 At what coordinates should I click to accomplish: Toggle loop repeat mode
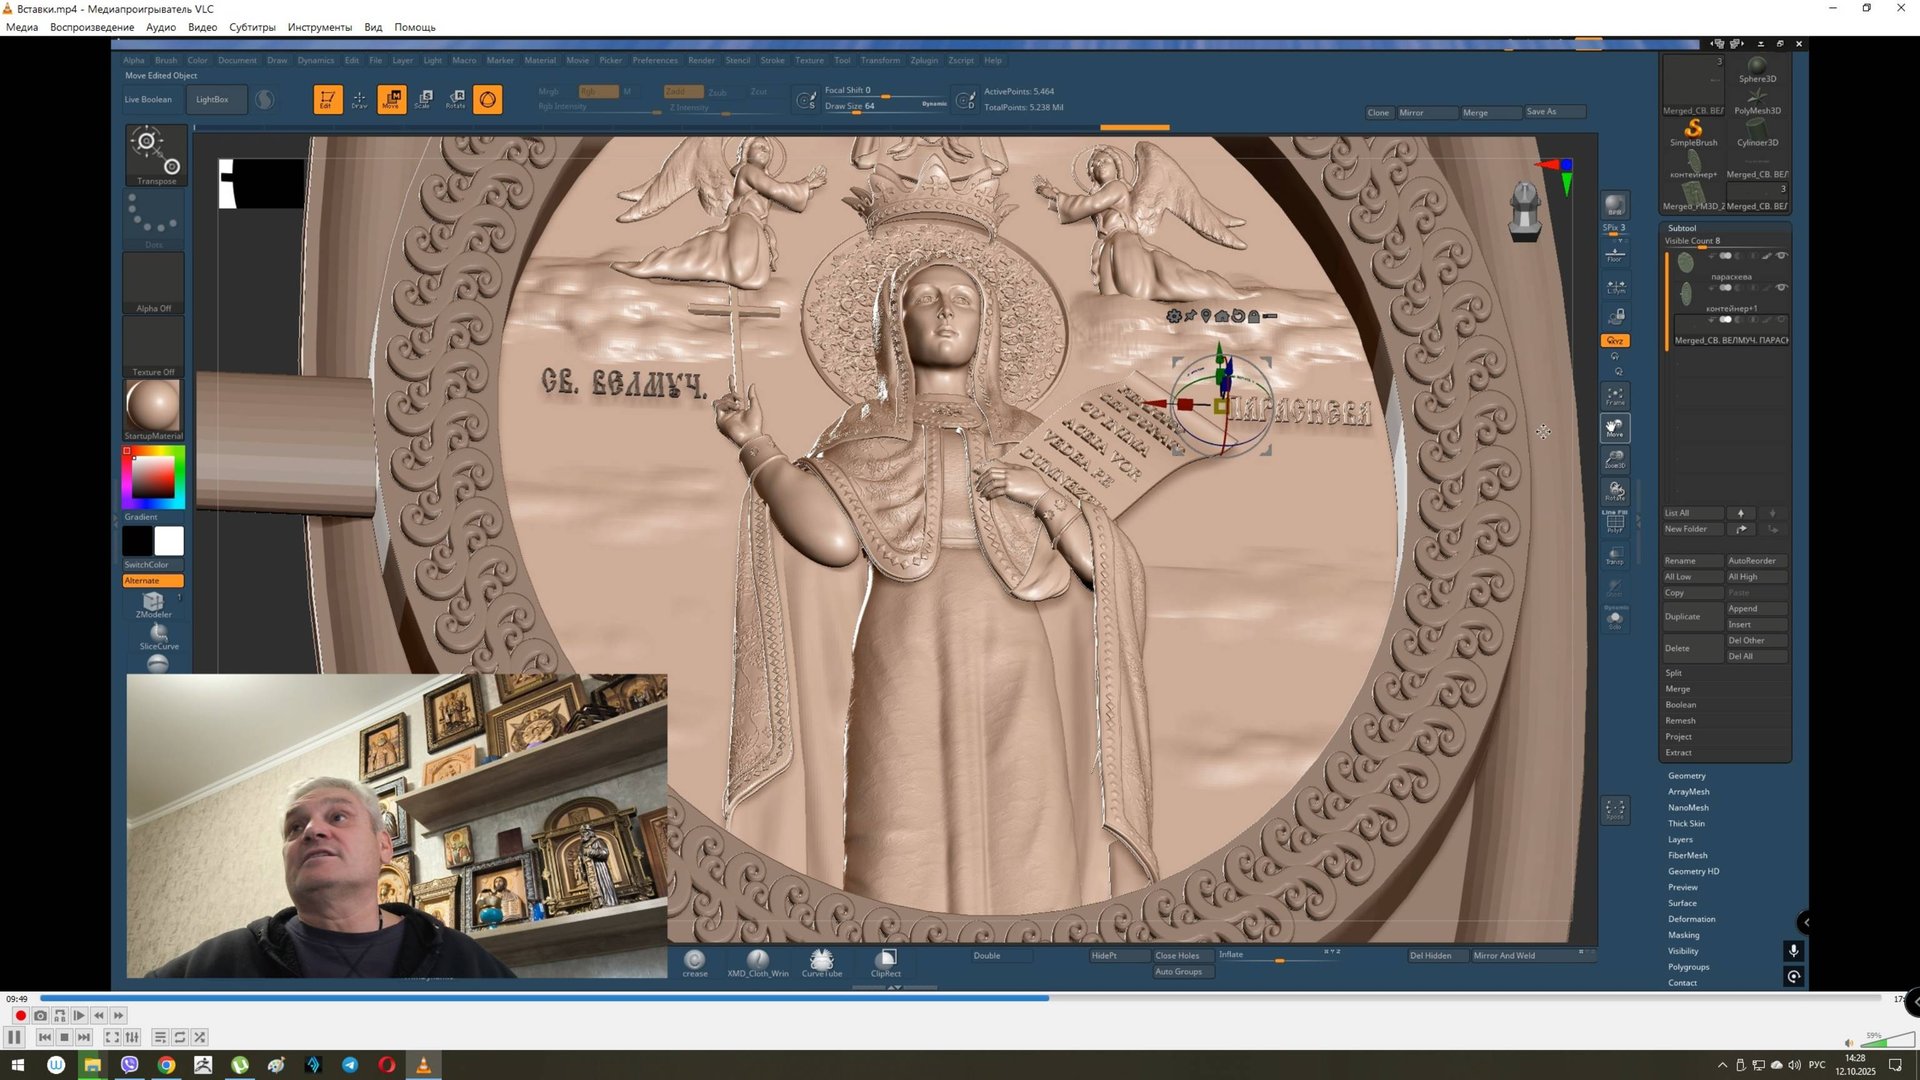coord(180,1037)
